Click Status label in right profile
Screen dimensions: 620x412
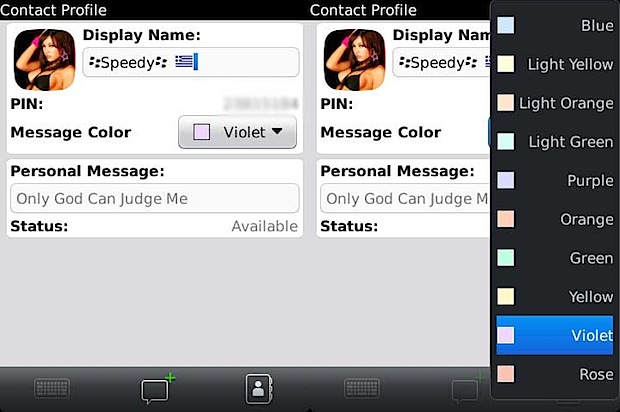pos(349,226)
